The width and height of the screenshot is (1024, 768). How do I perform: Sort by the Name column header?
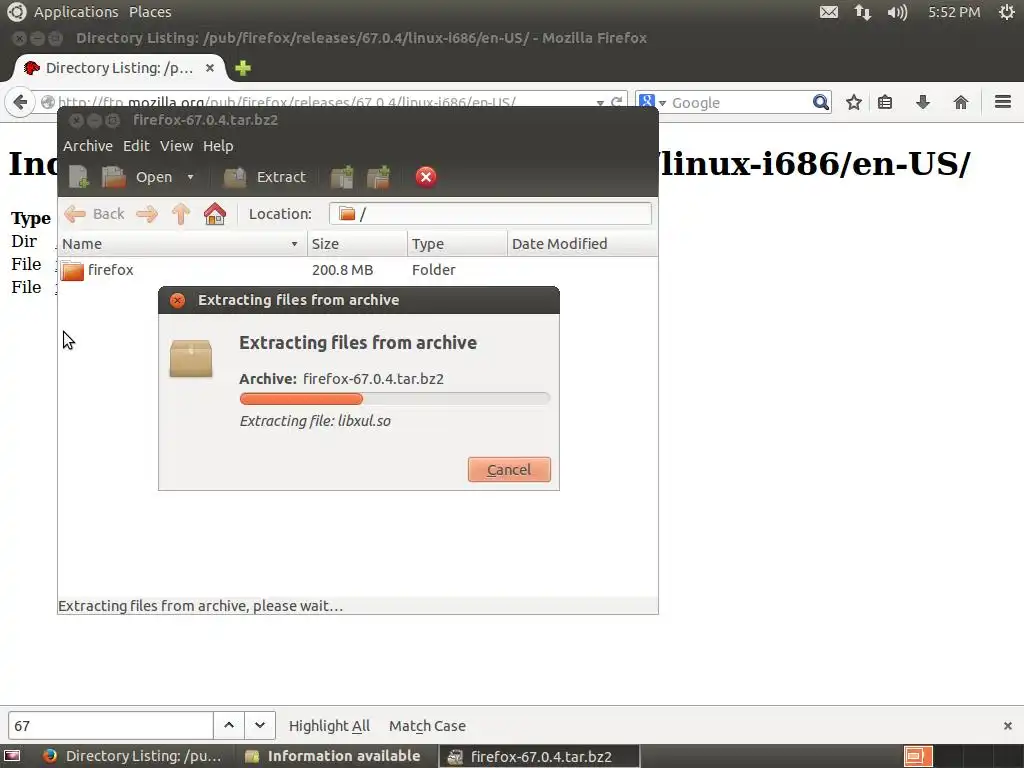[x=182, y=244]
